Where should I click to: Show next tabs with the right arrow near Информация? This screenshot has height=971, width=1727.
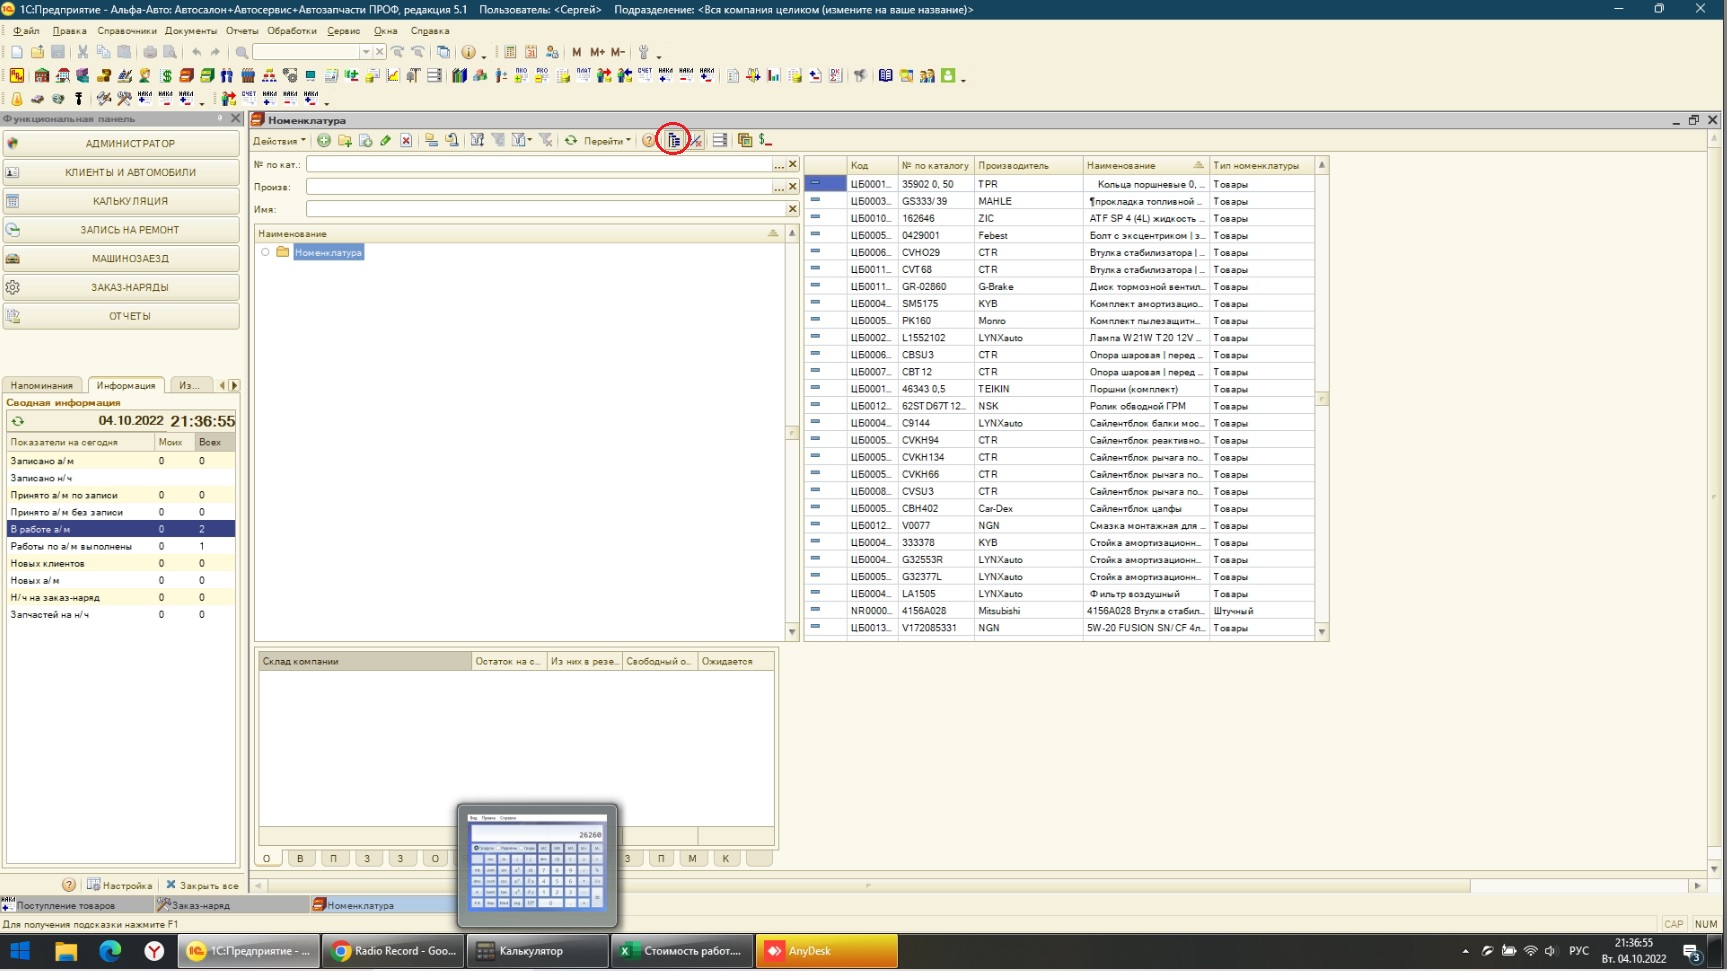point(234,385)
